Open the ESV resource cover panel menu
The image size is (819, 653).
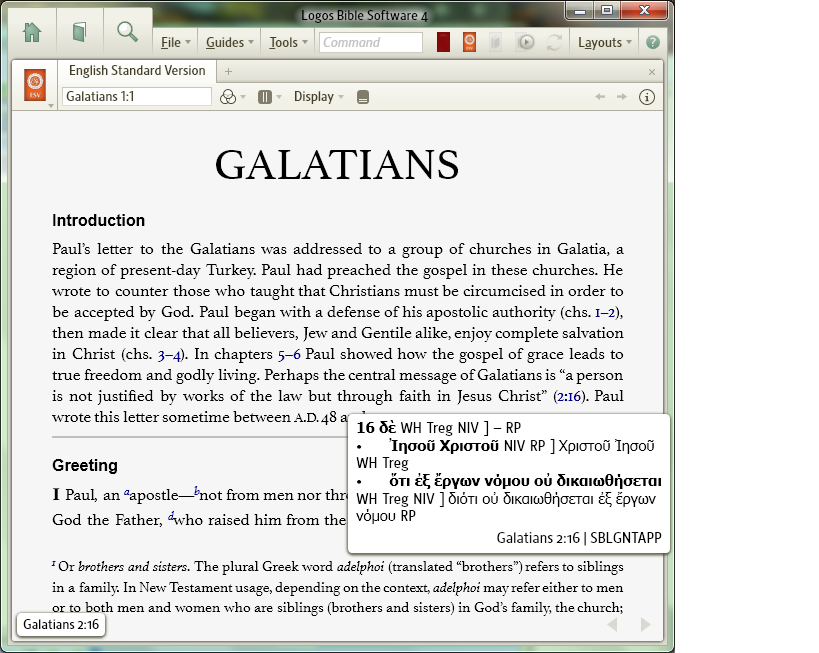click(x=36, y=85)
